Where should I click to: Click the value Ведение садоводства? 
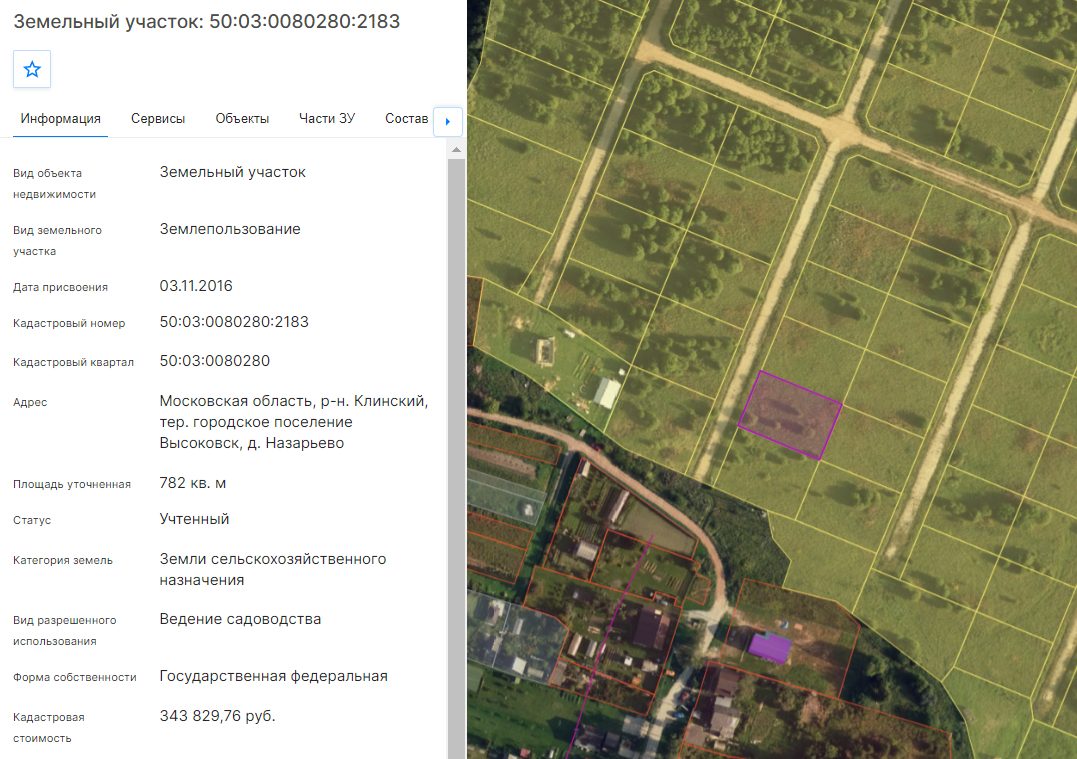tap(240, 619)
